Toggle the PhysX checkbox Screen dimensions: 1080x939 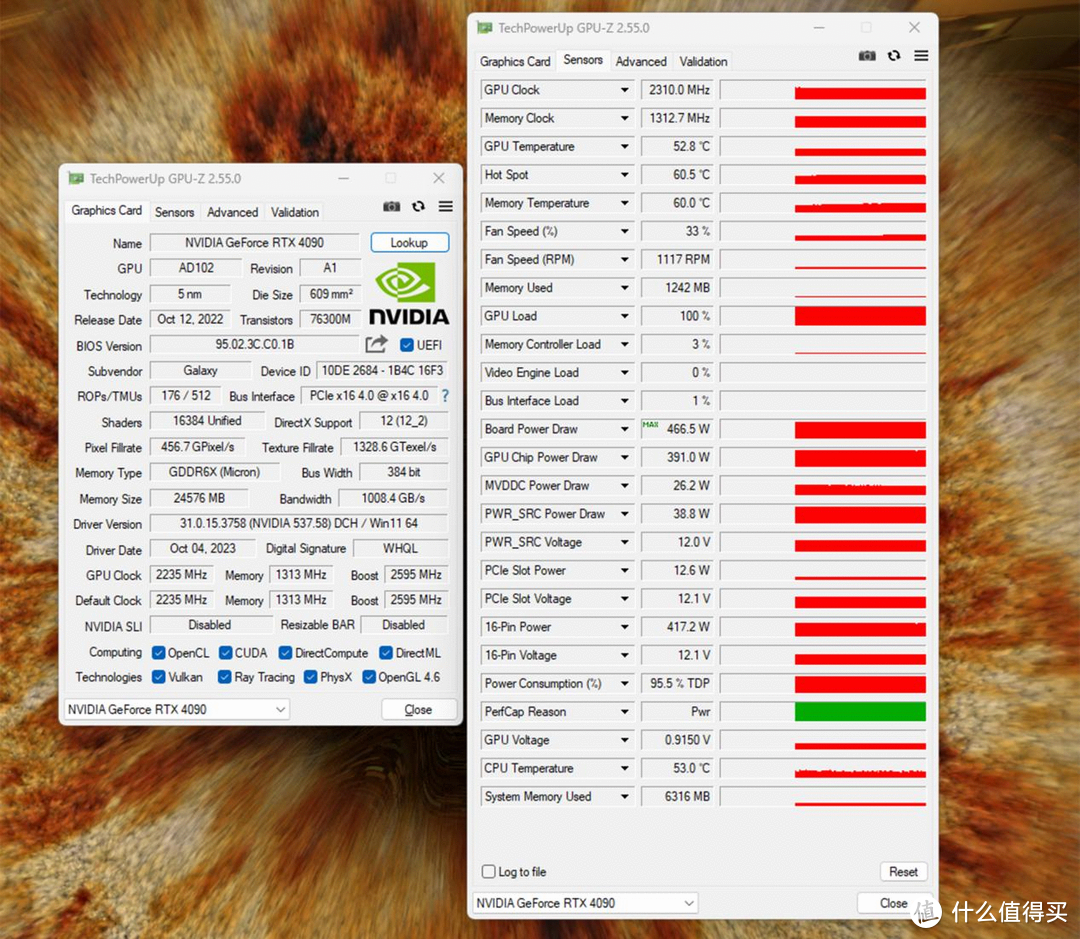(x=310, y=677)
